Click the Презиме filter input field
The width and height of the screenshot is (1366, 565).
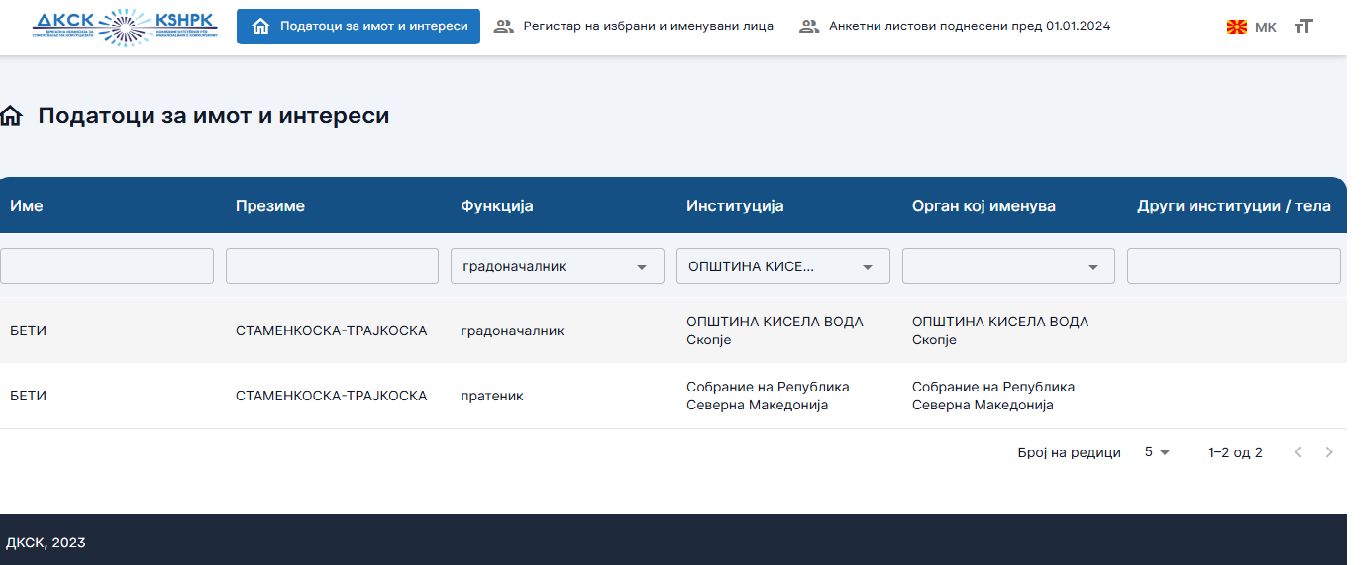(x=332, y=266)
